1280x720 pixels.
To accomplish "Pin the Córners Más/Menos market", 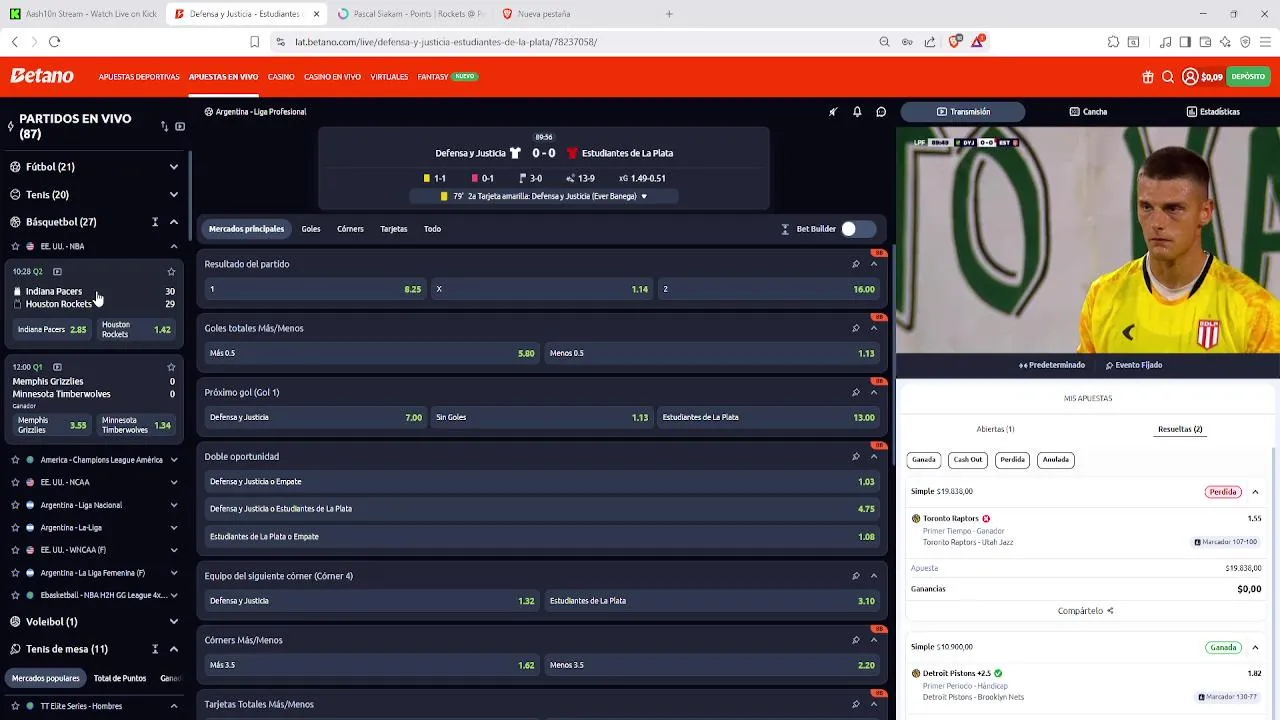I will [855, 640].
